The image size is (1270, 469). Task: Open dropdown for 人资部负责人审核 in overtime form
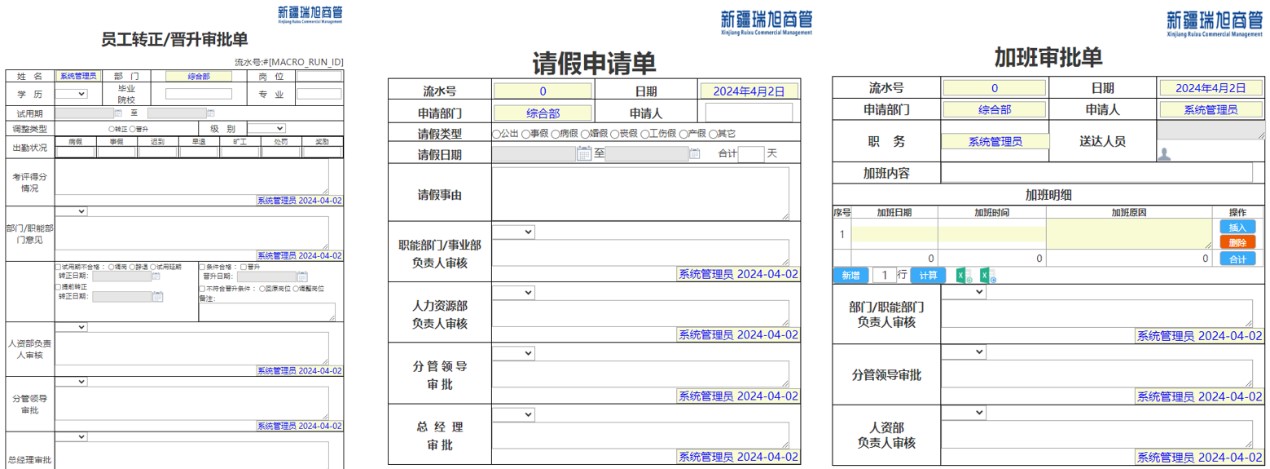click(964, 412)
